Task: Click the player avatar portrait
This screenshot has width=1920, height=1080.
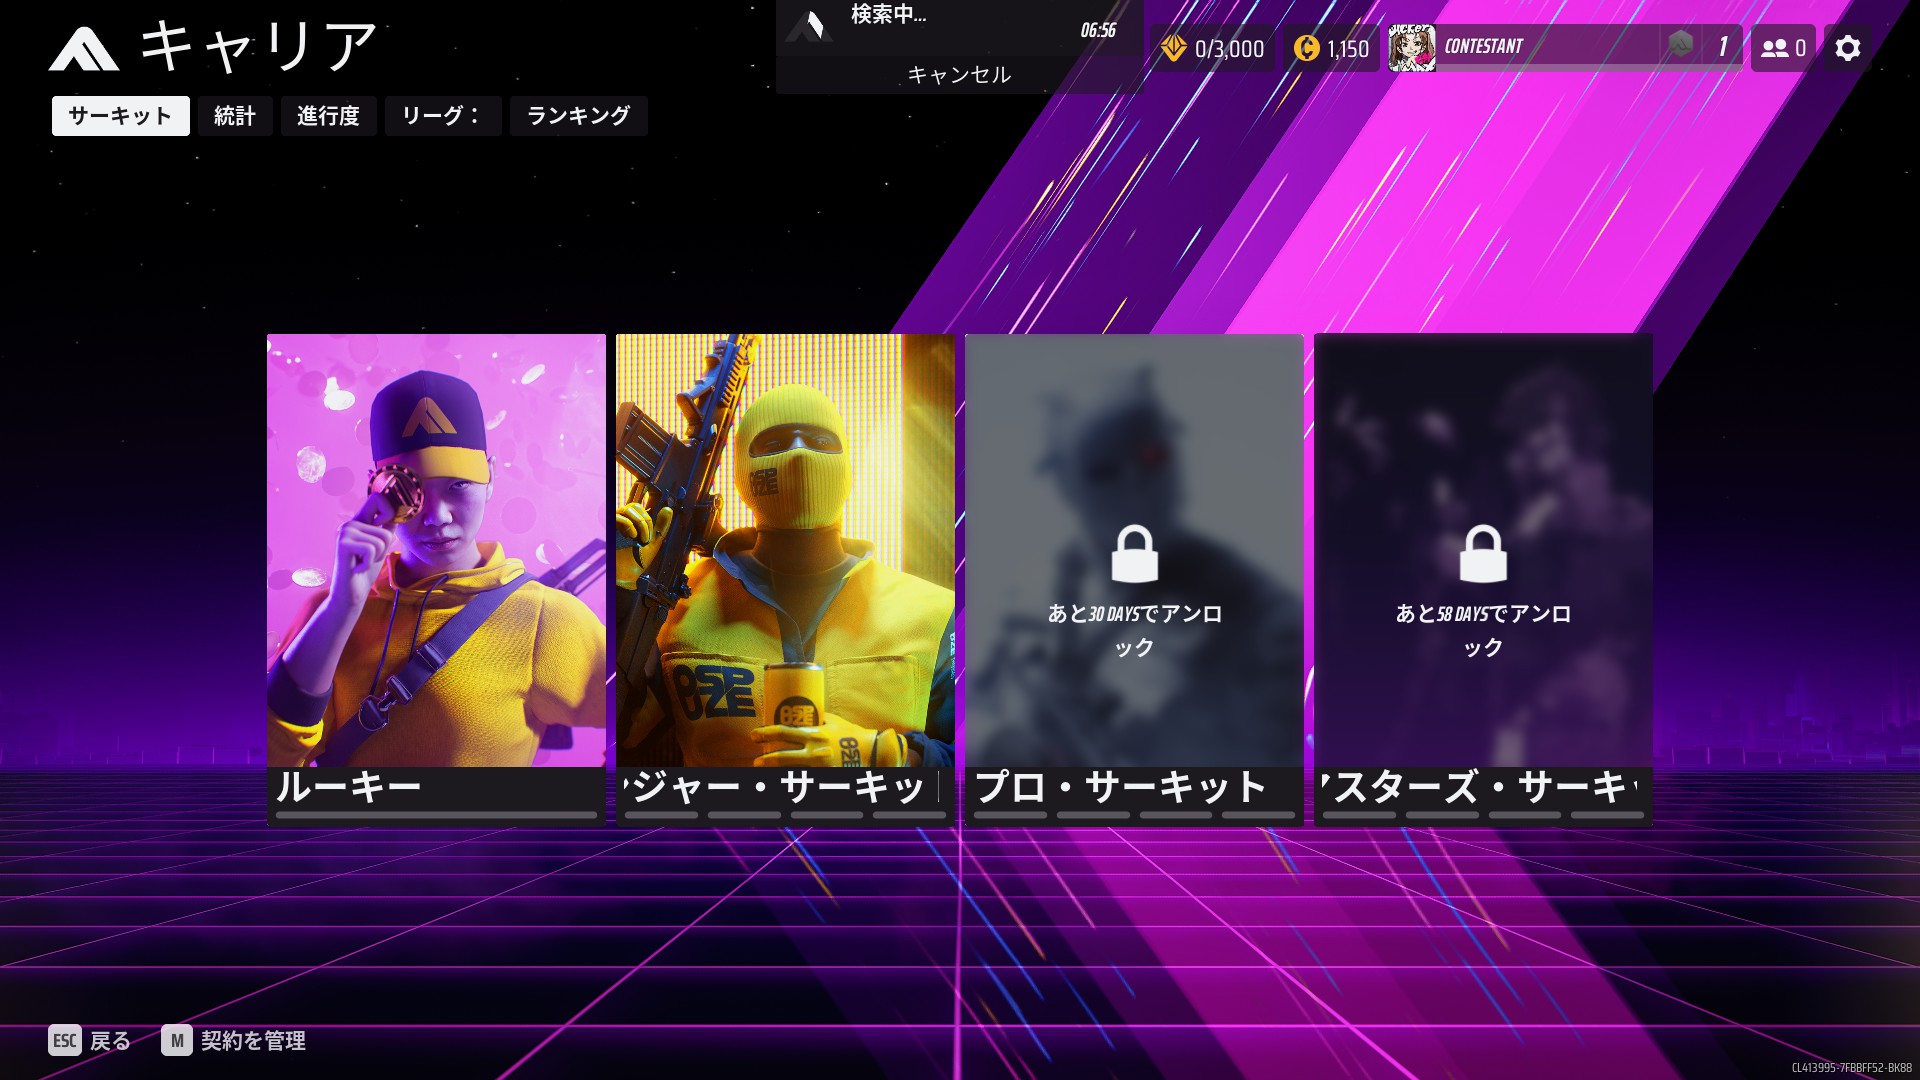Action: 1412,48
